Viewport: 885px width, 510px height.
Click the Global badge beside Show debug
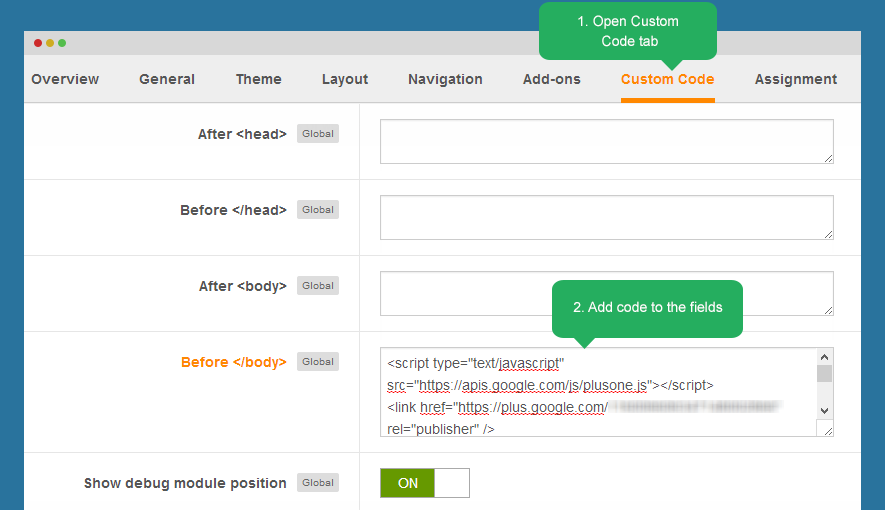318,483
